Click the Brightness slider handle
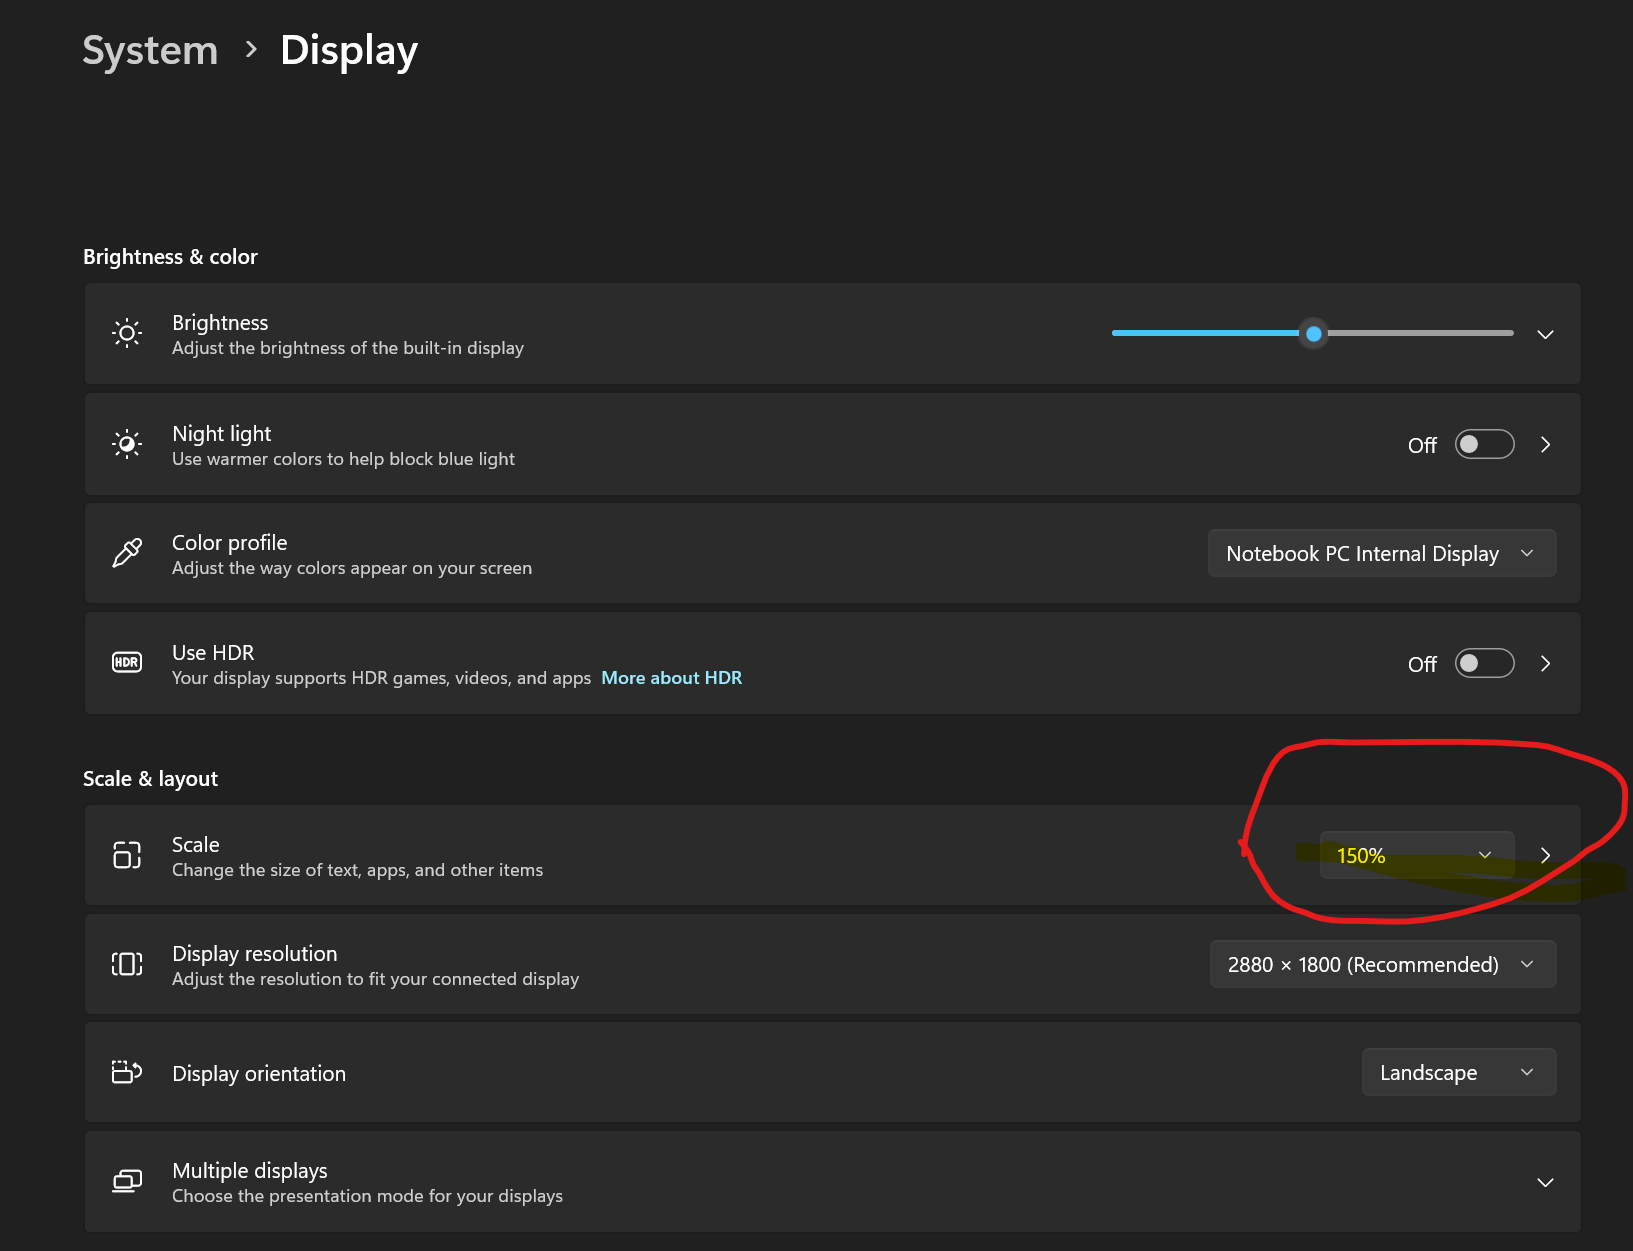This screenshot has height=1251, width=1633. click(1314, 333)
